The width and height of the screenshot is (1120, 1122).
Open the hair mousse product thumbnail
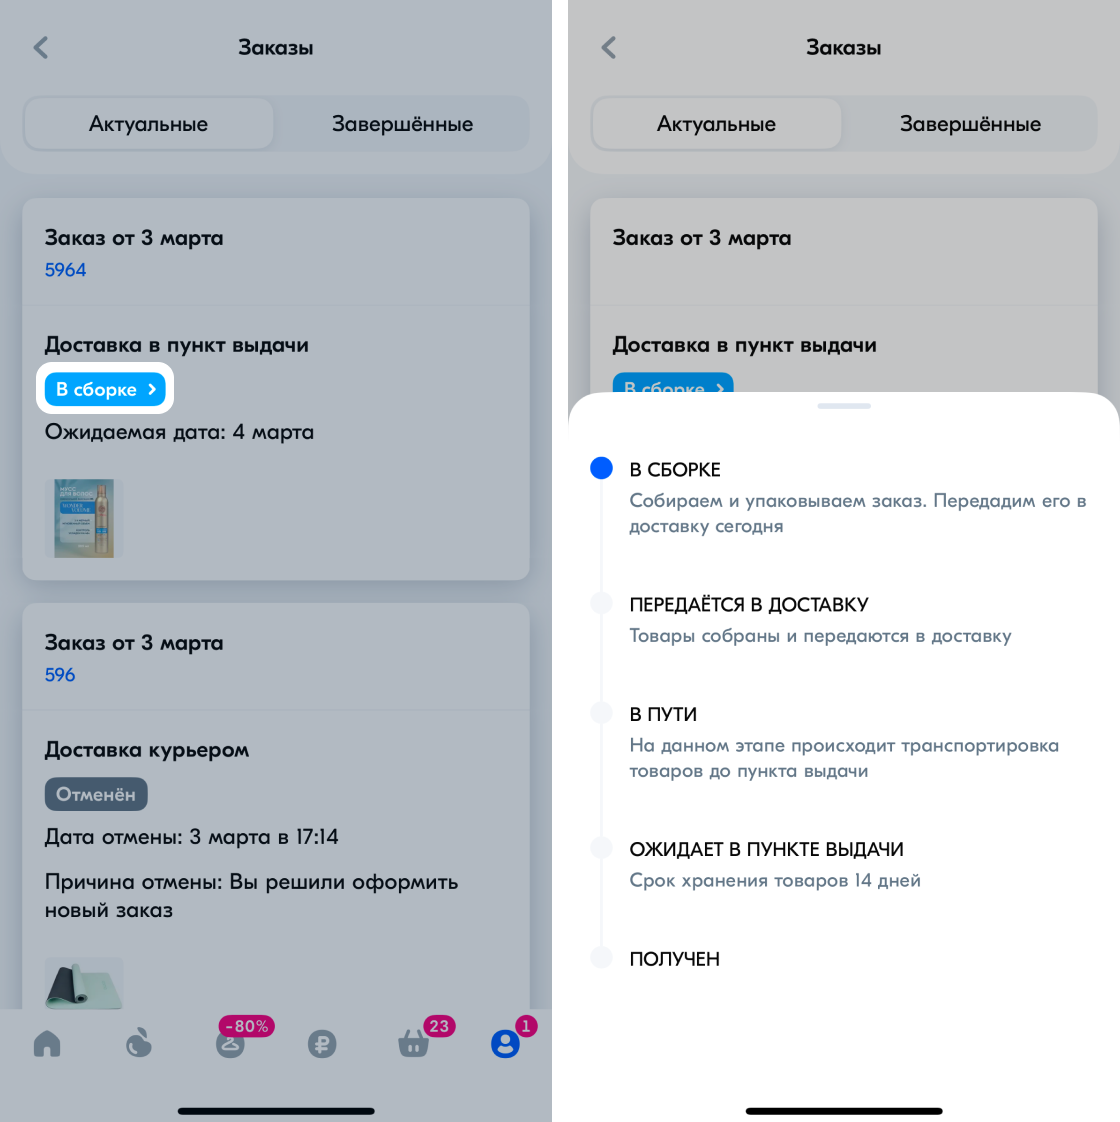pyautogui.click(x=84, y=518)
